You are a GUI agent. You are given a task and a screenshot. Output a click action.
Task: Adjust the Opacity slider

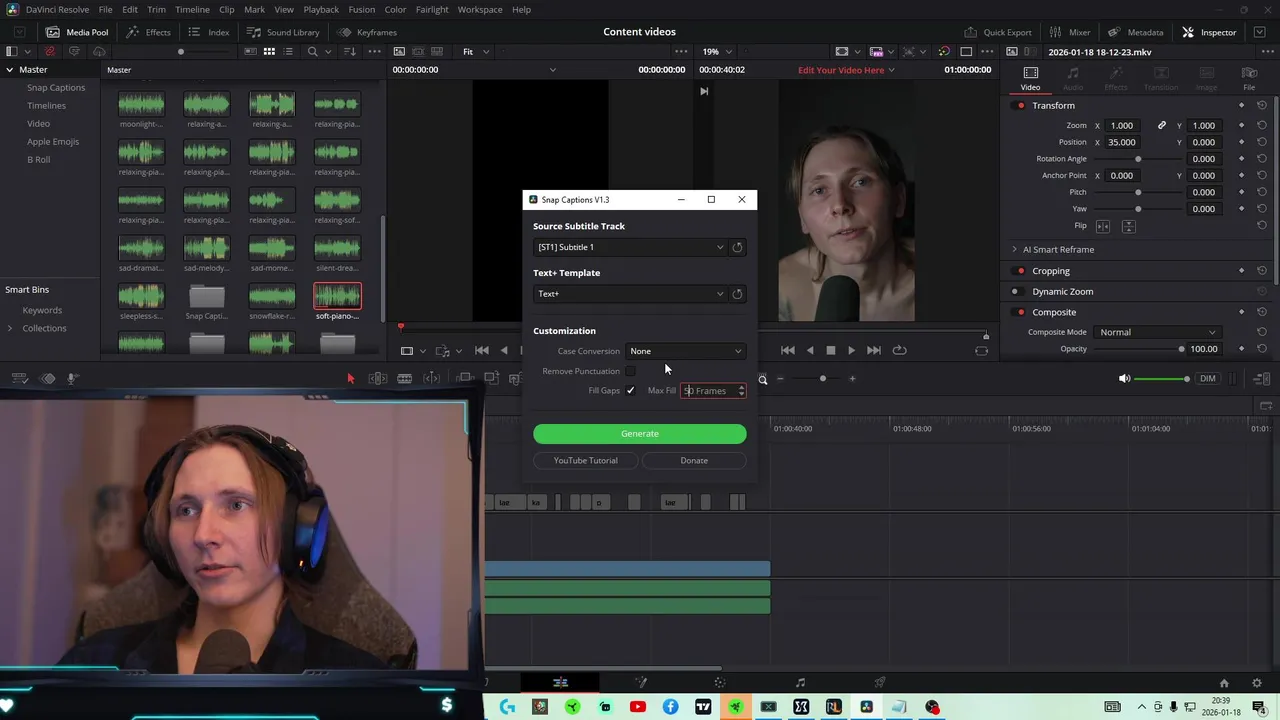pyautogui.click(x=1137, y=349)
